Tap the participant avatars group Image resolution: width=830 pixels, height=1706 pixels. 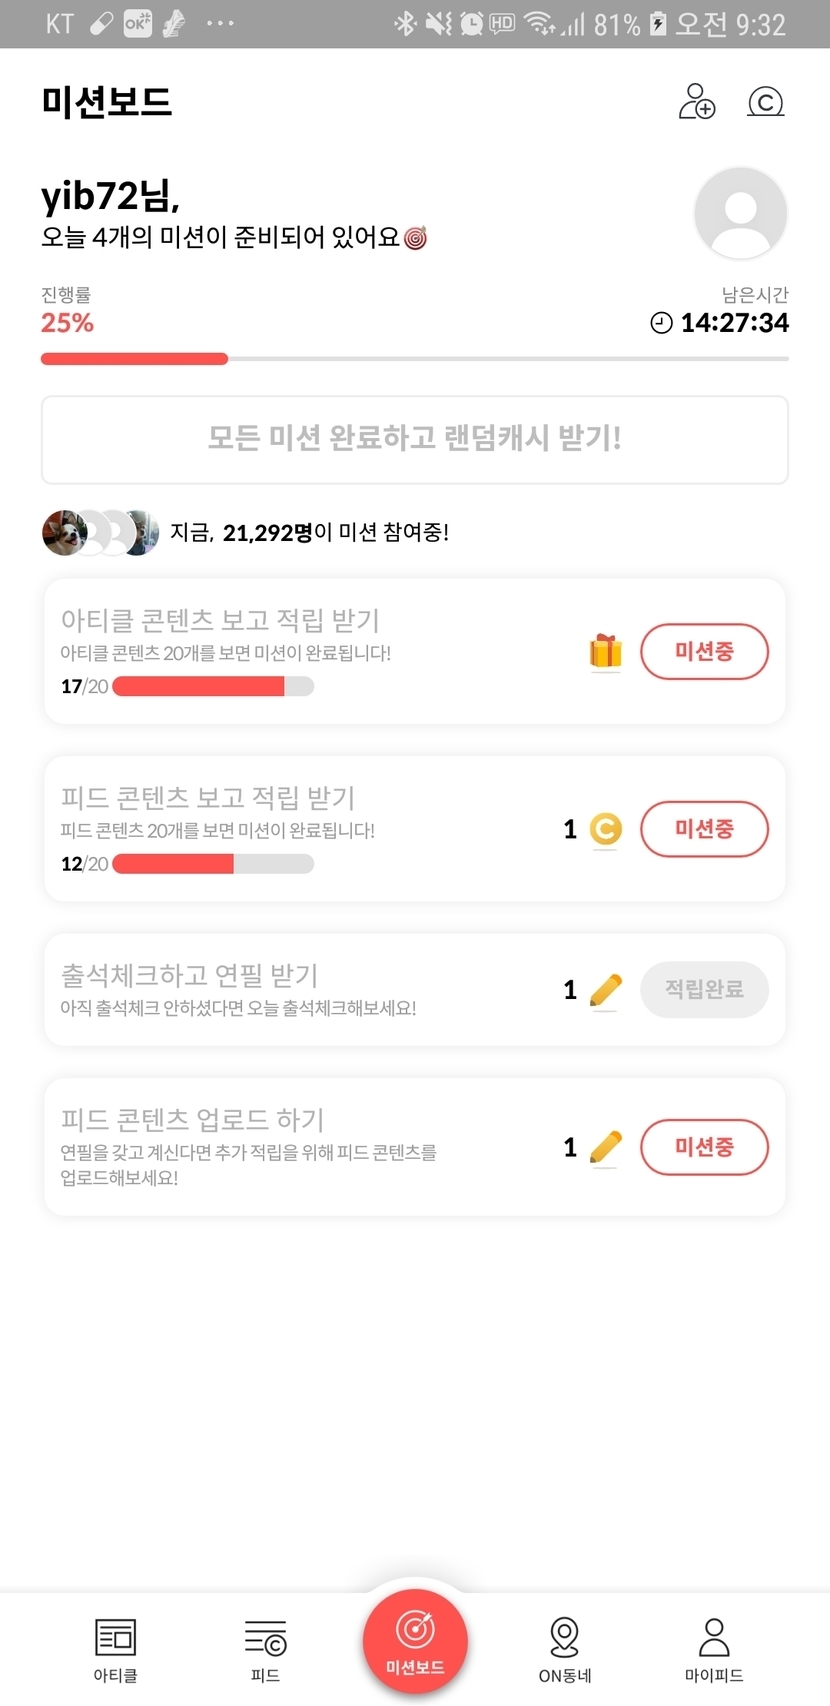pos(100,532)
